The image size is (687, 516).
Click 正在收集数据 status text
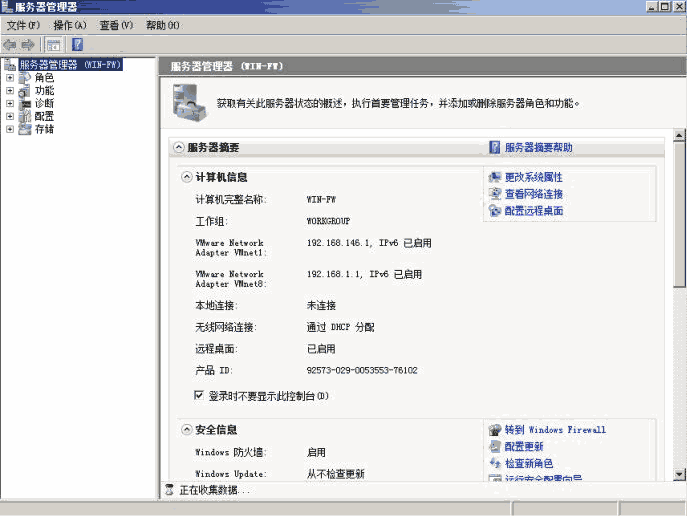[x=214, y=490]
